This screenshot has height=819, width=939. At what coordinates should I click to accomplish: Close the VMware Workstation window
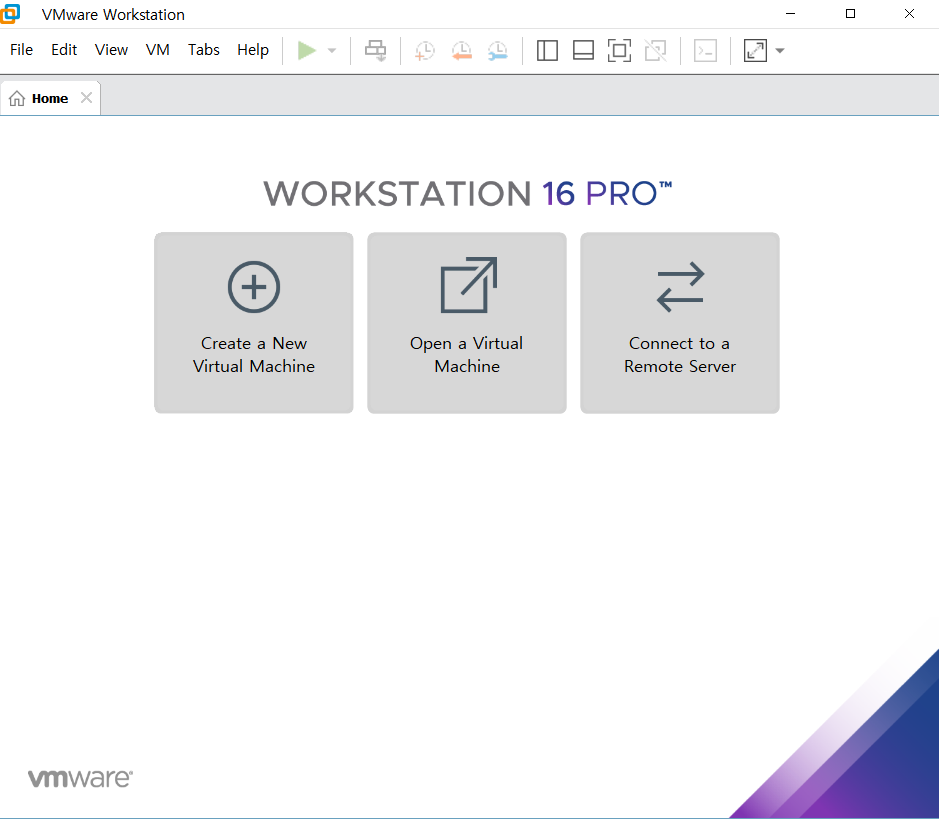tap(909, 14)
